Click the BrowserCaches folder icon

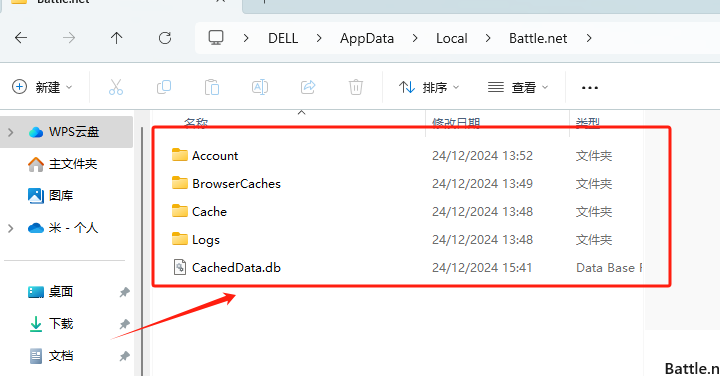pyautogui.click(x=180, y=183)
